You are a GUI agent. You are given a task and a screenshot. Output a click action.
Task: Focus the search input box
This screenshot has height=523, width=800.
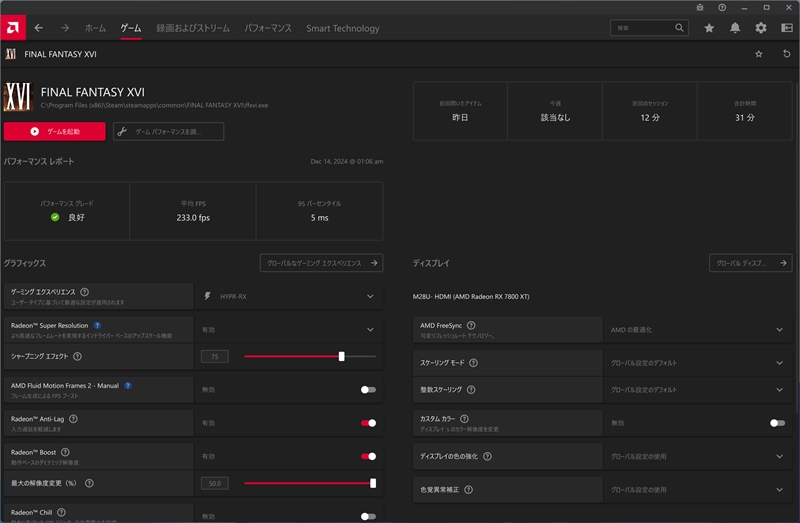click(x=643, y=28)
